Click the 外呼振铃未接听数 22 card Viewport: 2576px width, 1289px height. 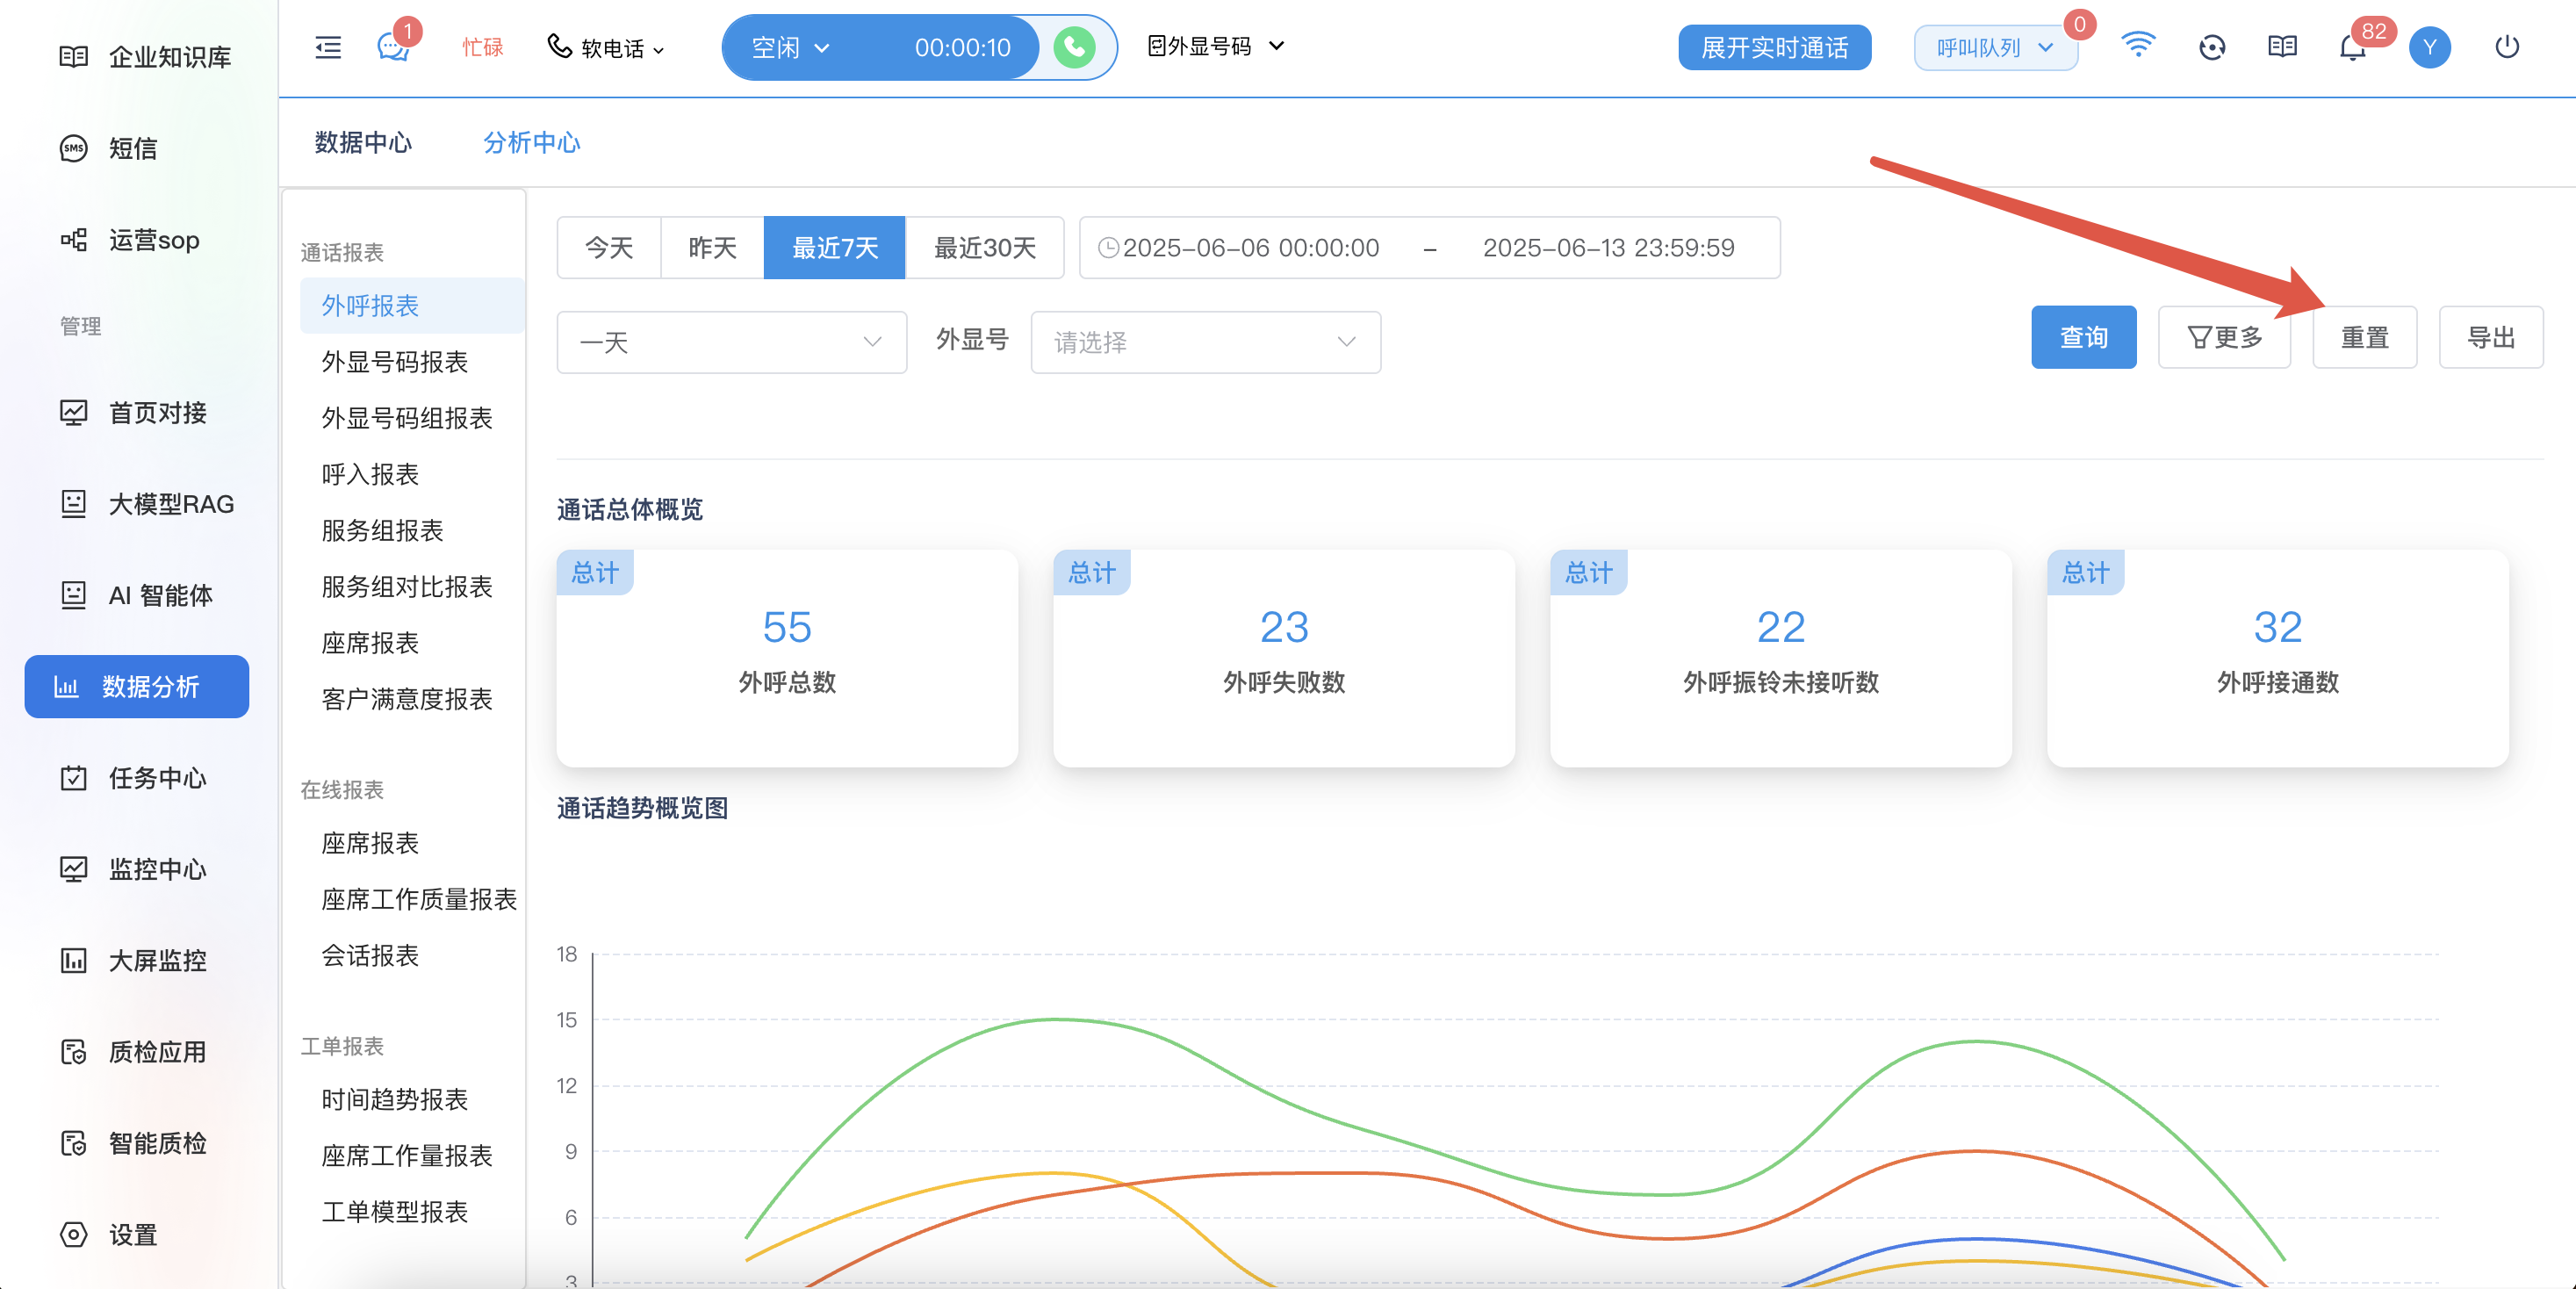1781,658
